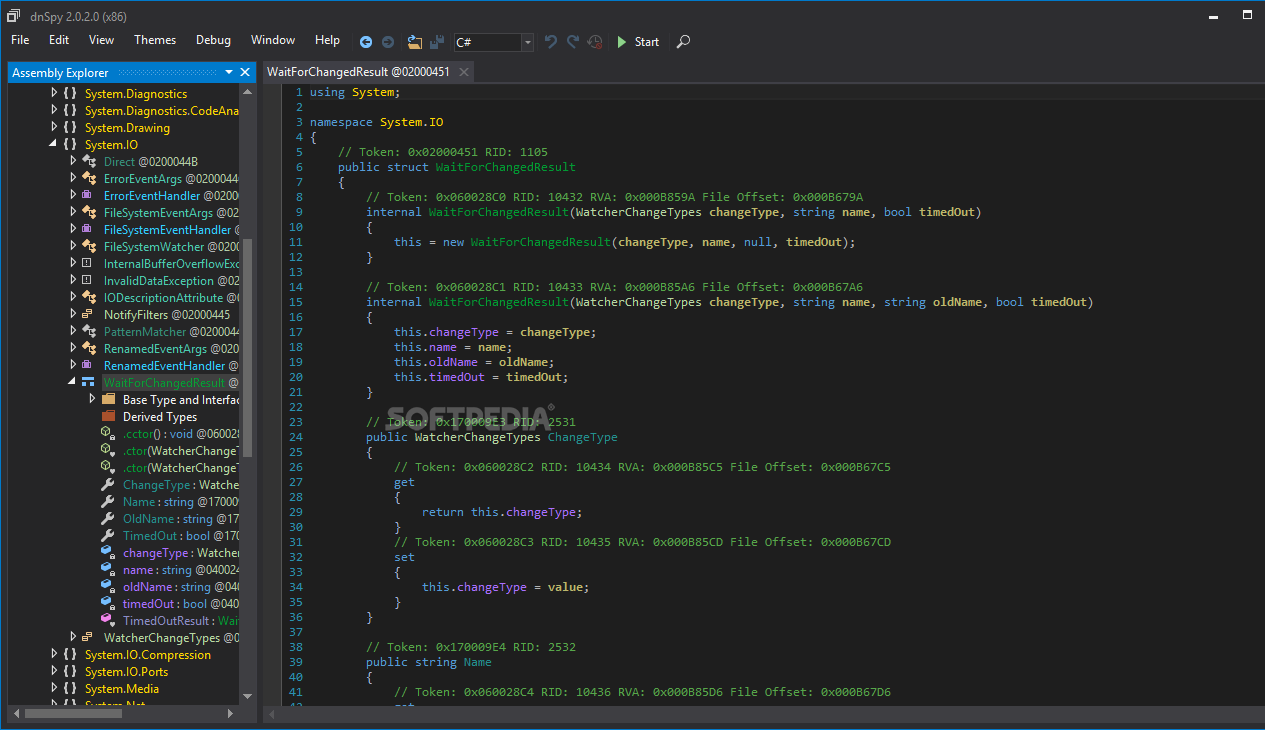The height and width of the screenshot is (730, 1265).
Task: Expand the System.Diagnostics namespace node
Action: pos(54,94)
